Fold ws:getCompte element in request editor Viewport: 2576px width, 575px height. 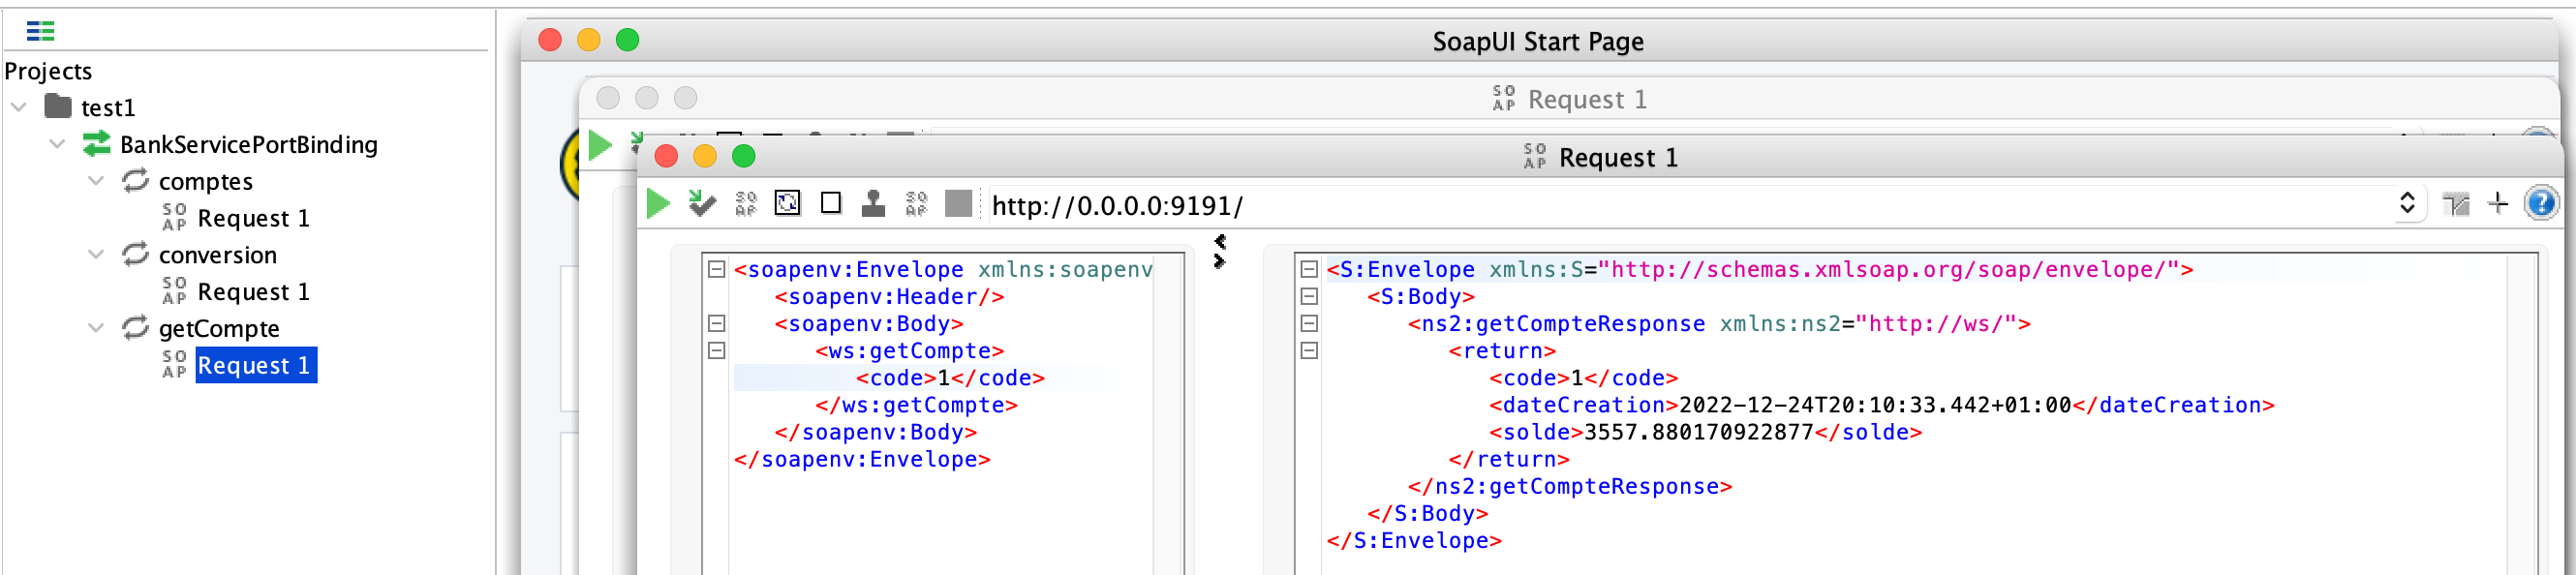[716, 350]
